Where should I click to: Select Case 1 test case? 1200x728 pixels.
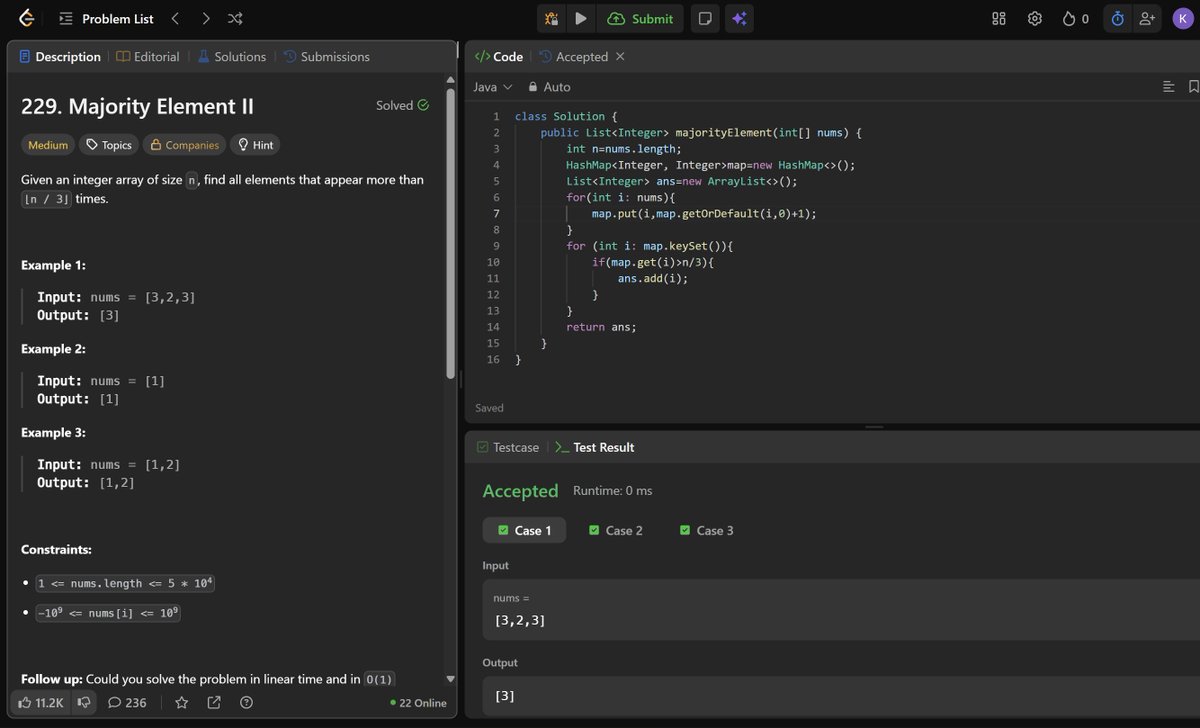524,530
